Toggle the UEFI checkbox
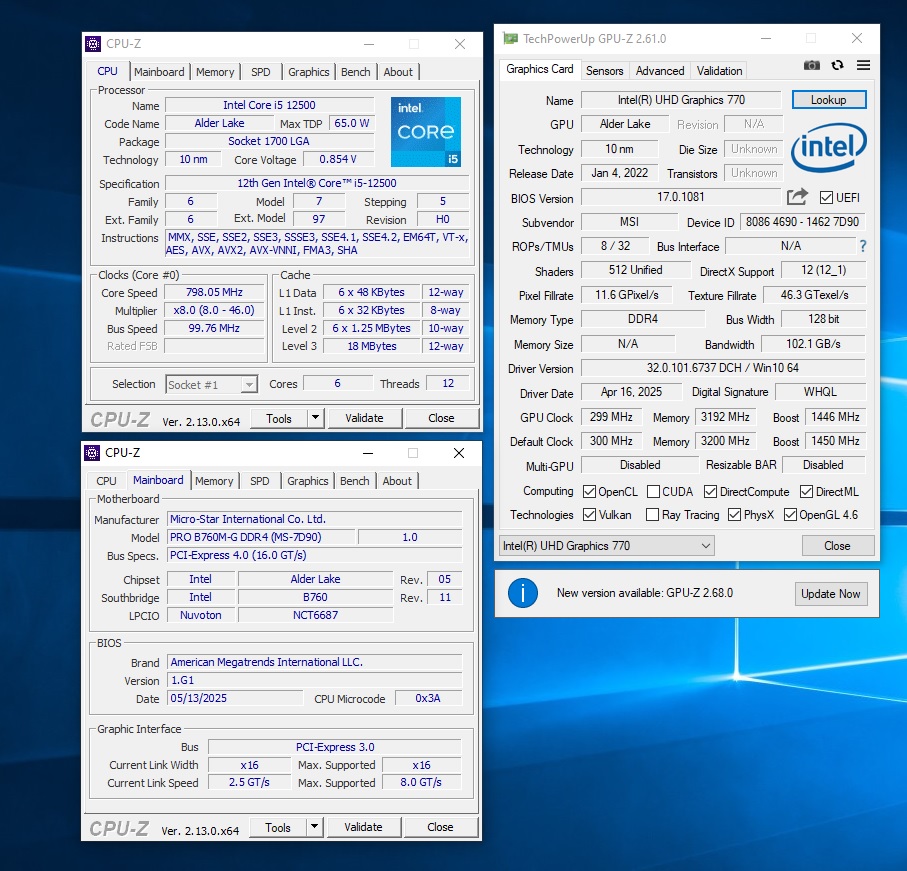 [x=826, y=198]
